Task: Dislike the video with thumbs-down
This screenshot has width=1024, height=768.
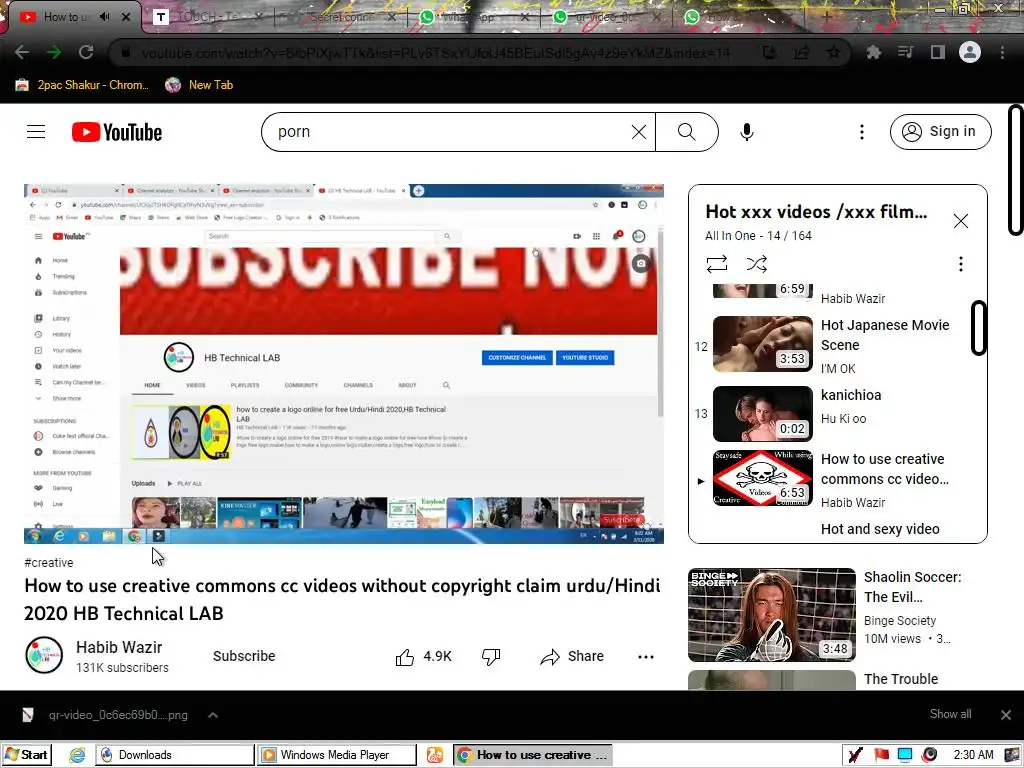Action: tap(490, 656)
